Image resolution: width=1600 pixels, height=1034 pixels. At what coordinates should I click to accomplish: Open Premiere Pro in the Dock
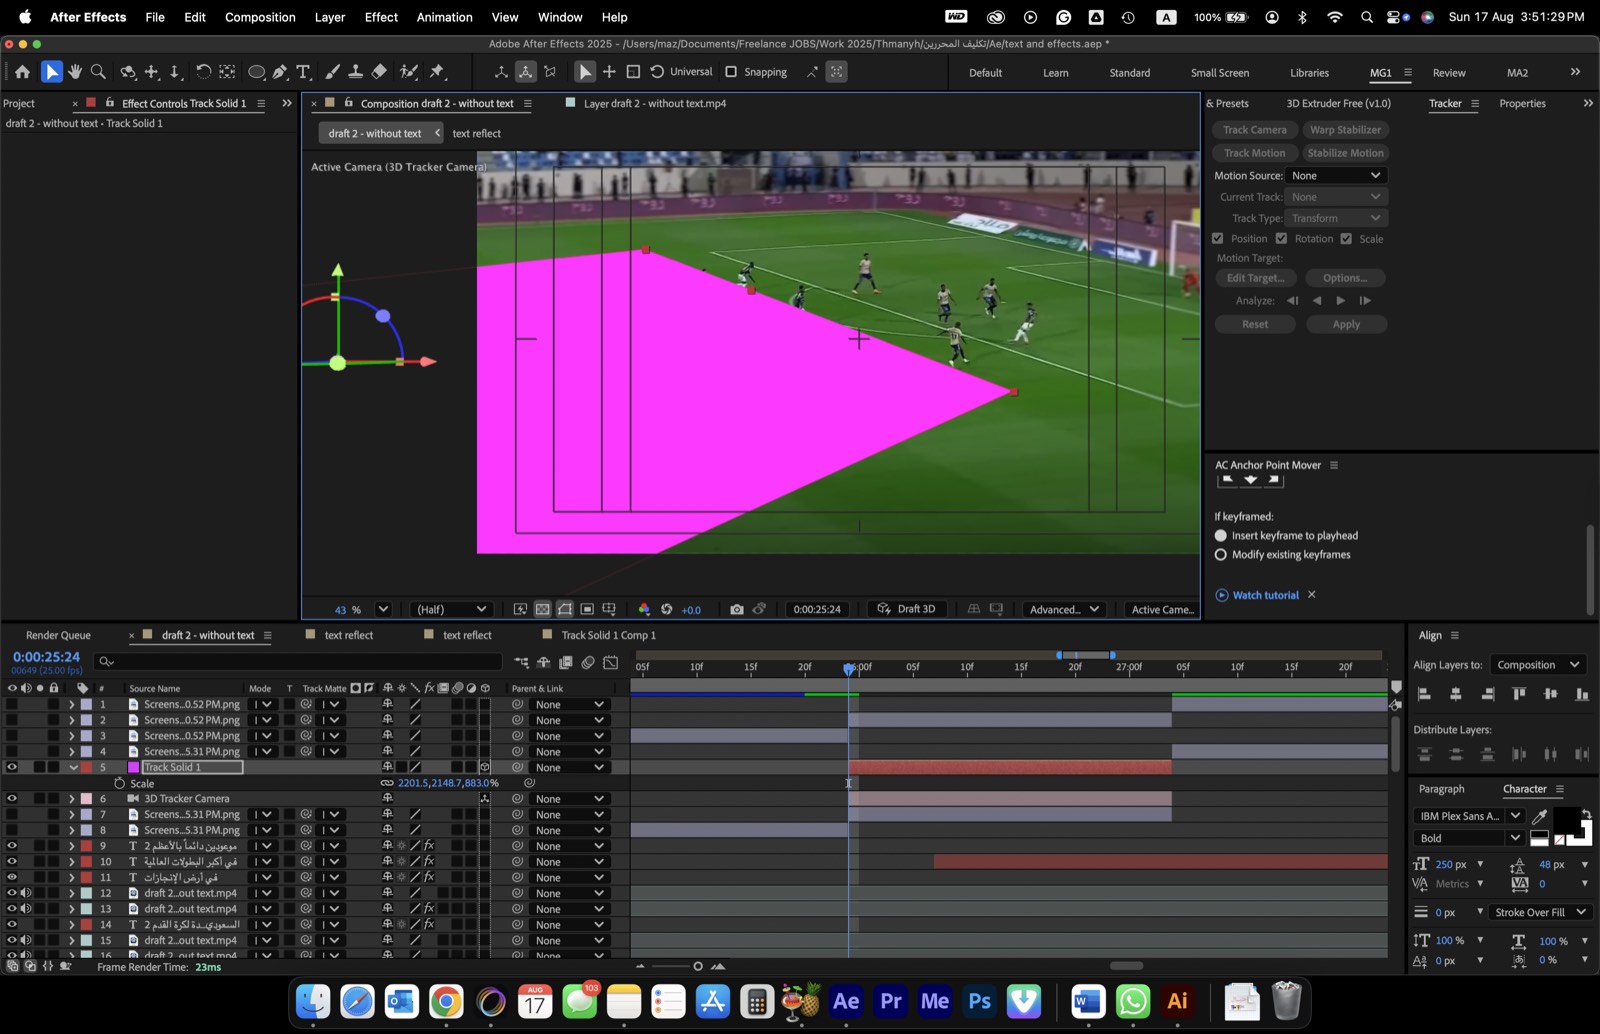[891, 1001]
